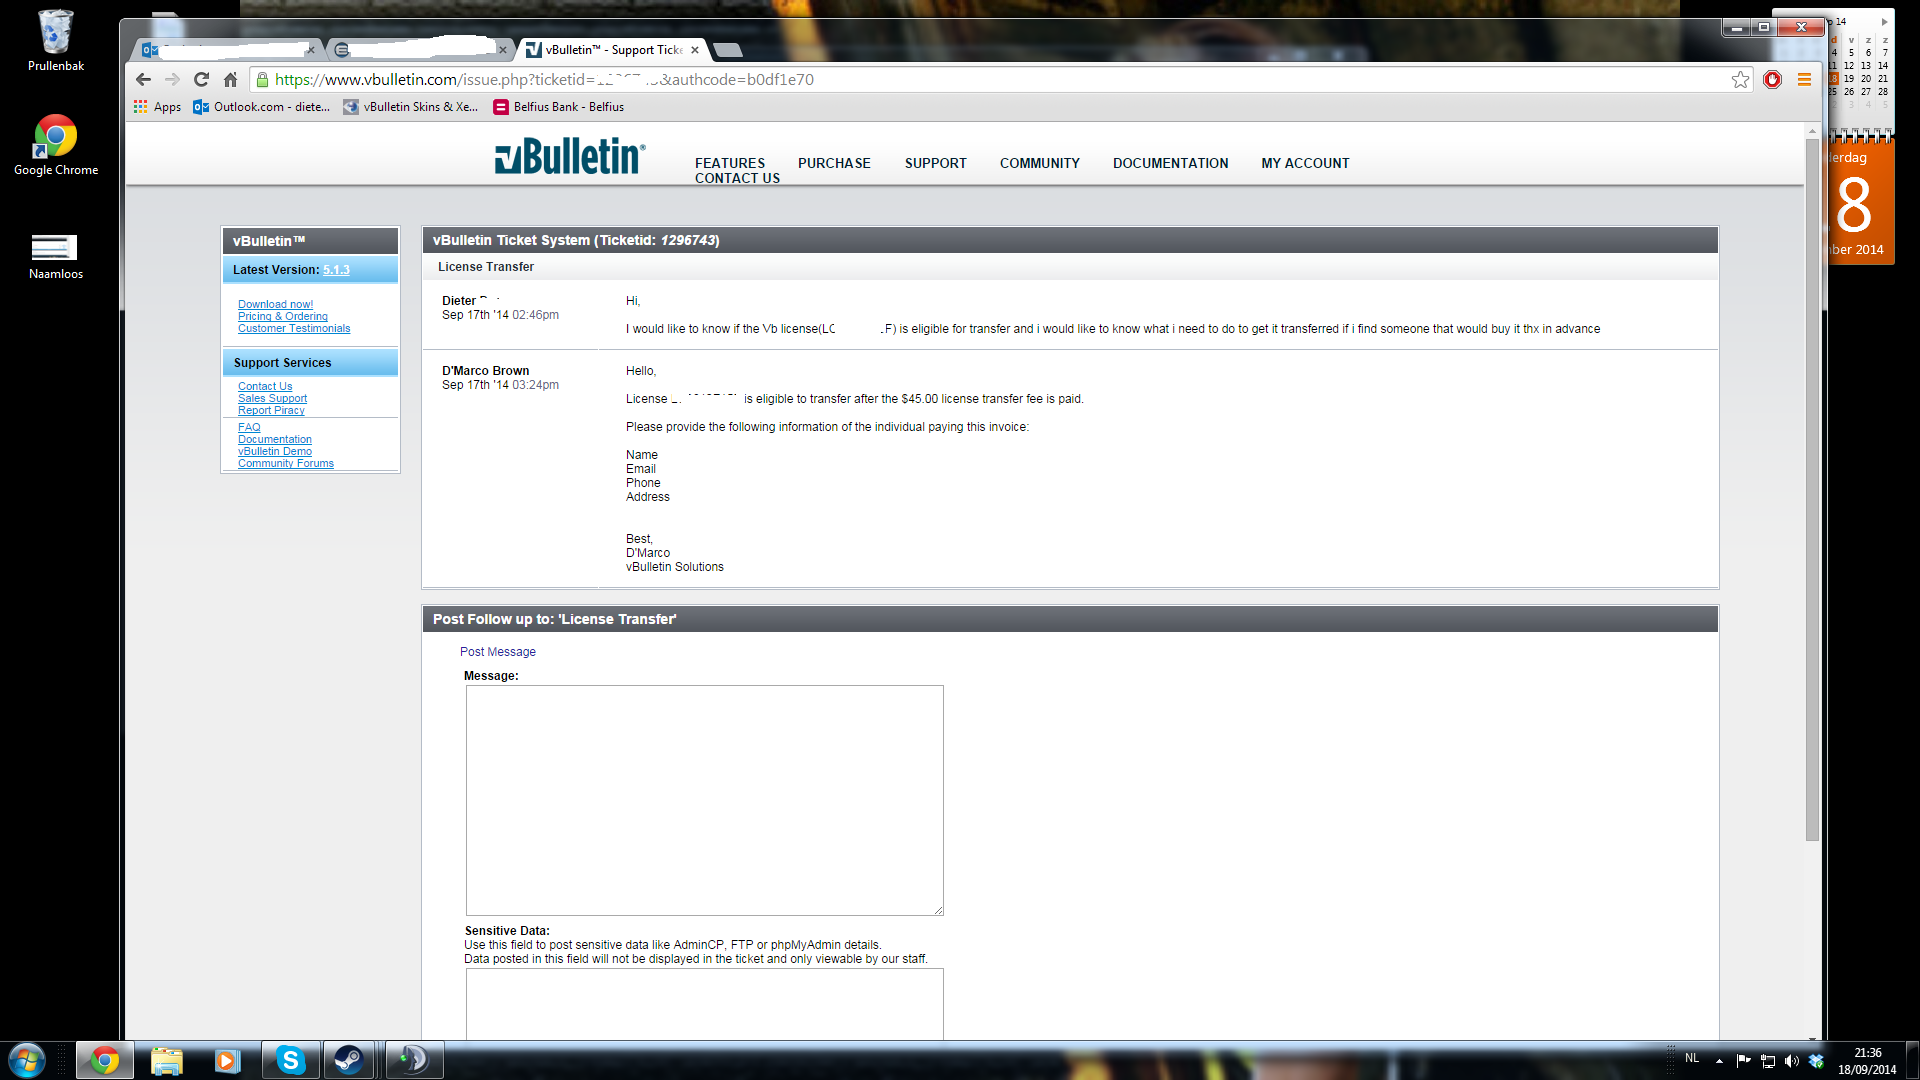Image resolution: width=1920 pixels, height=1080 pixels.
Task: Open the sidebar Documentation link
Action: point(275,439)
